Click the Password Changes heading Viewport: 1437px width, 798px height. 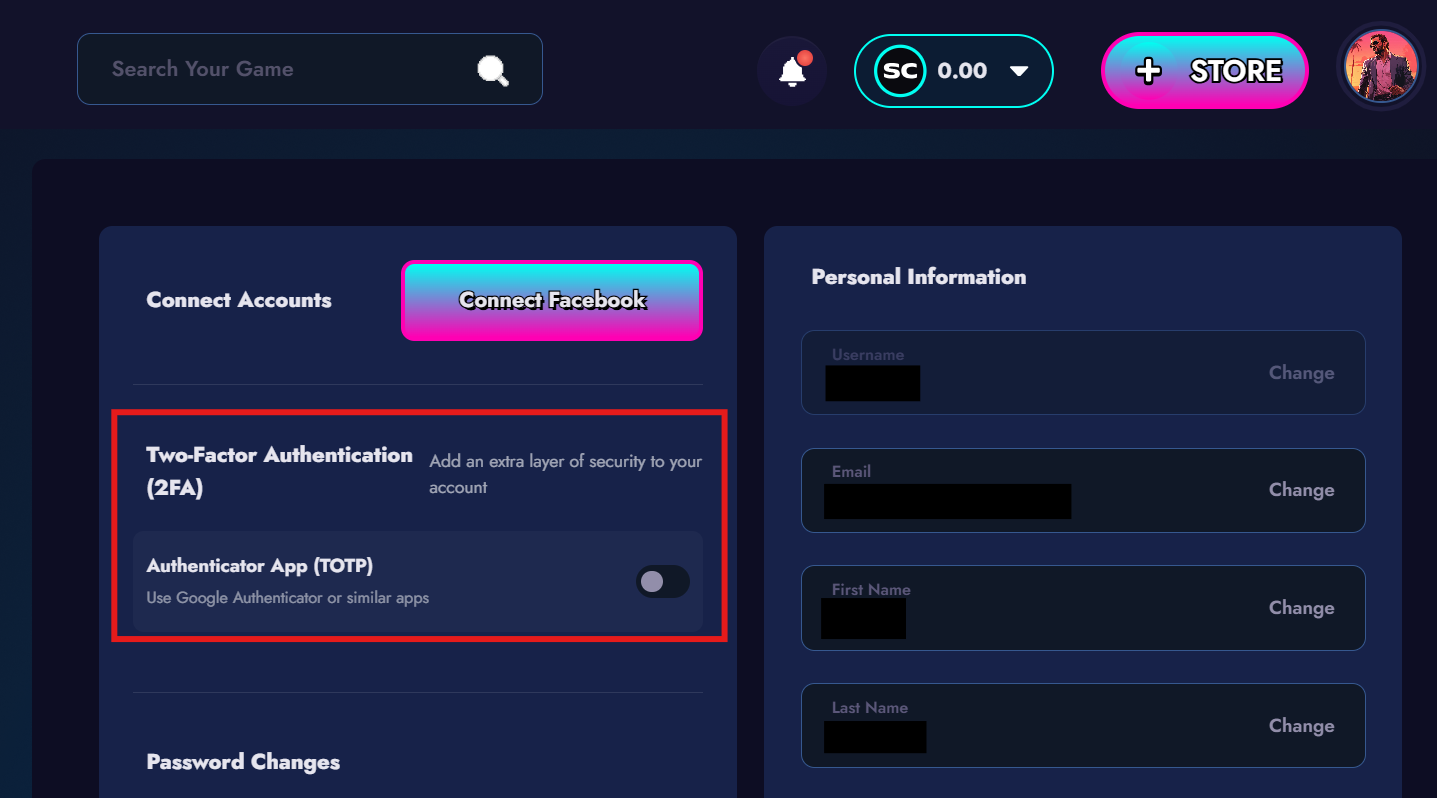(243, 762)
